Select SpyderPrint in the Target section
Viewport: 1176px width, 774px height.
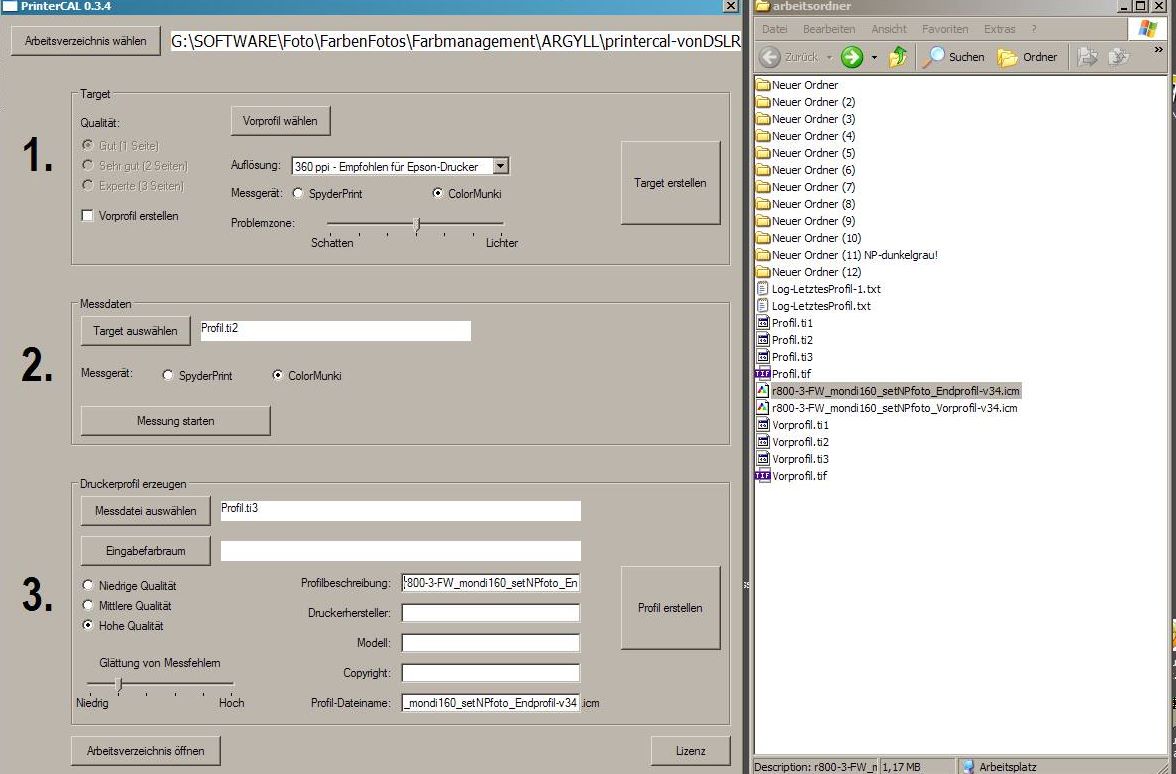[x=298, y=194]
